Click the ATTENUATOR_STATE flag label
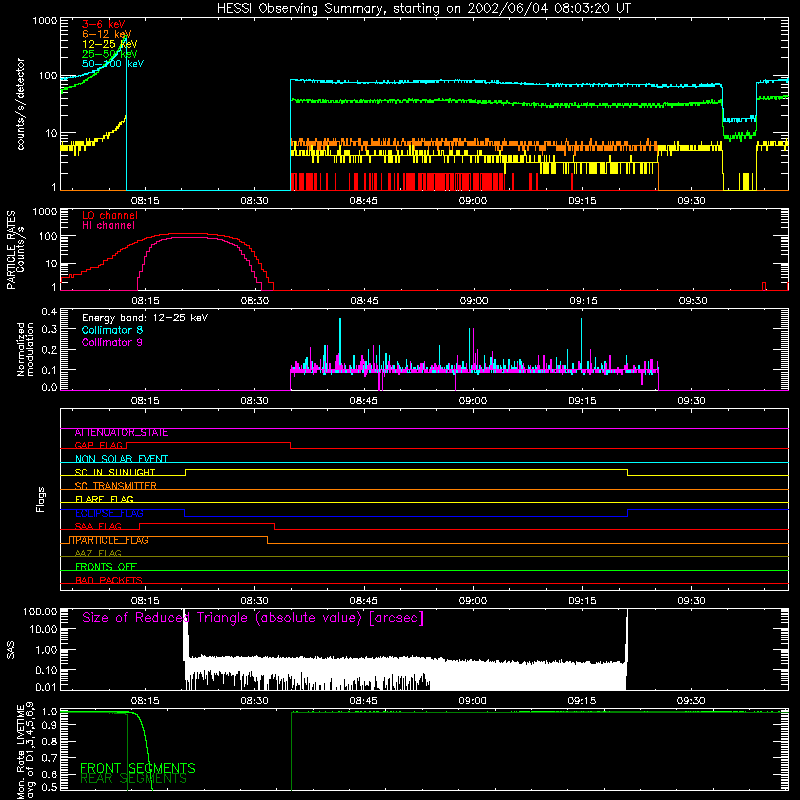Viewport: 800px width, 800px height. (x=121, y=433)
